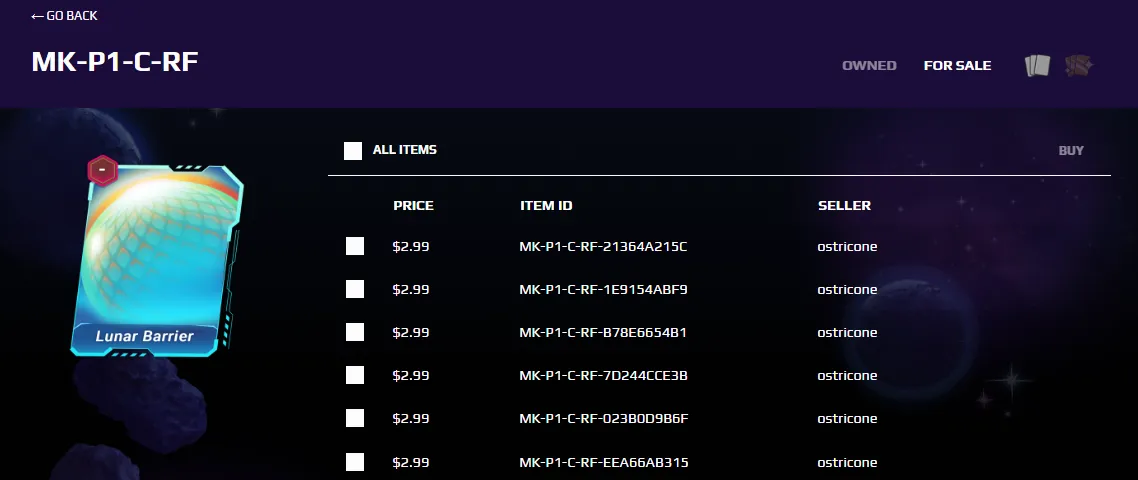The height and width of the screenshot is (480, 1138).
Task: Click the packs view icon
Action: point(1078,65)
